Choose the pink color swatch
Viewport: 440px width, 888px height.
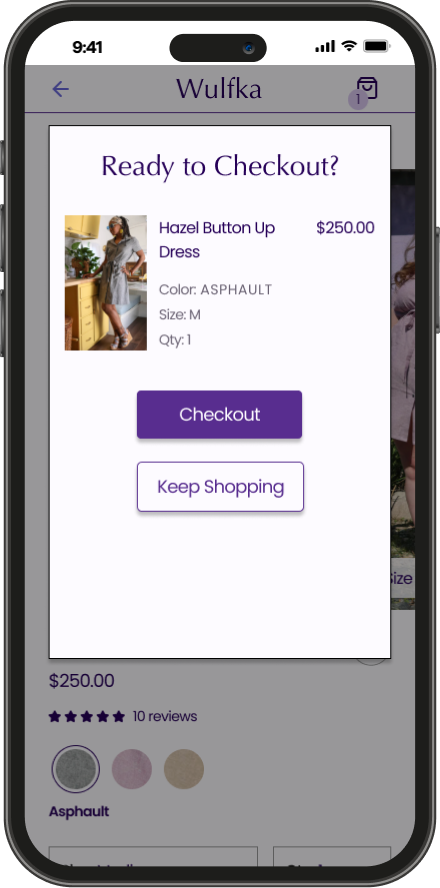coord(132,769)
